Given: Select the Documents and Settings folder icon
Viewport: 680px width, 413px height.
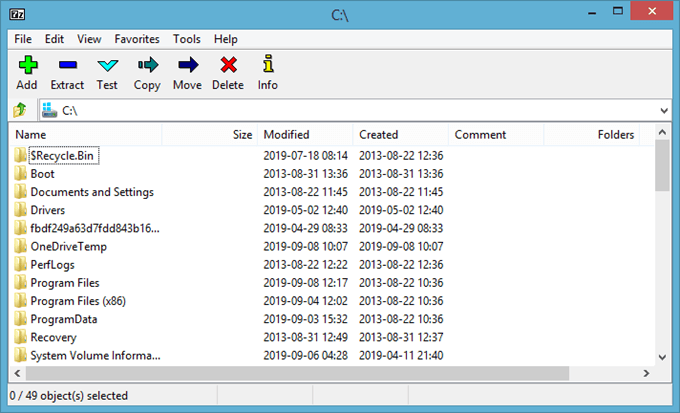Looking at the screenshot, I should pos(20,192).
